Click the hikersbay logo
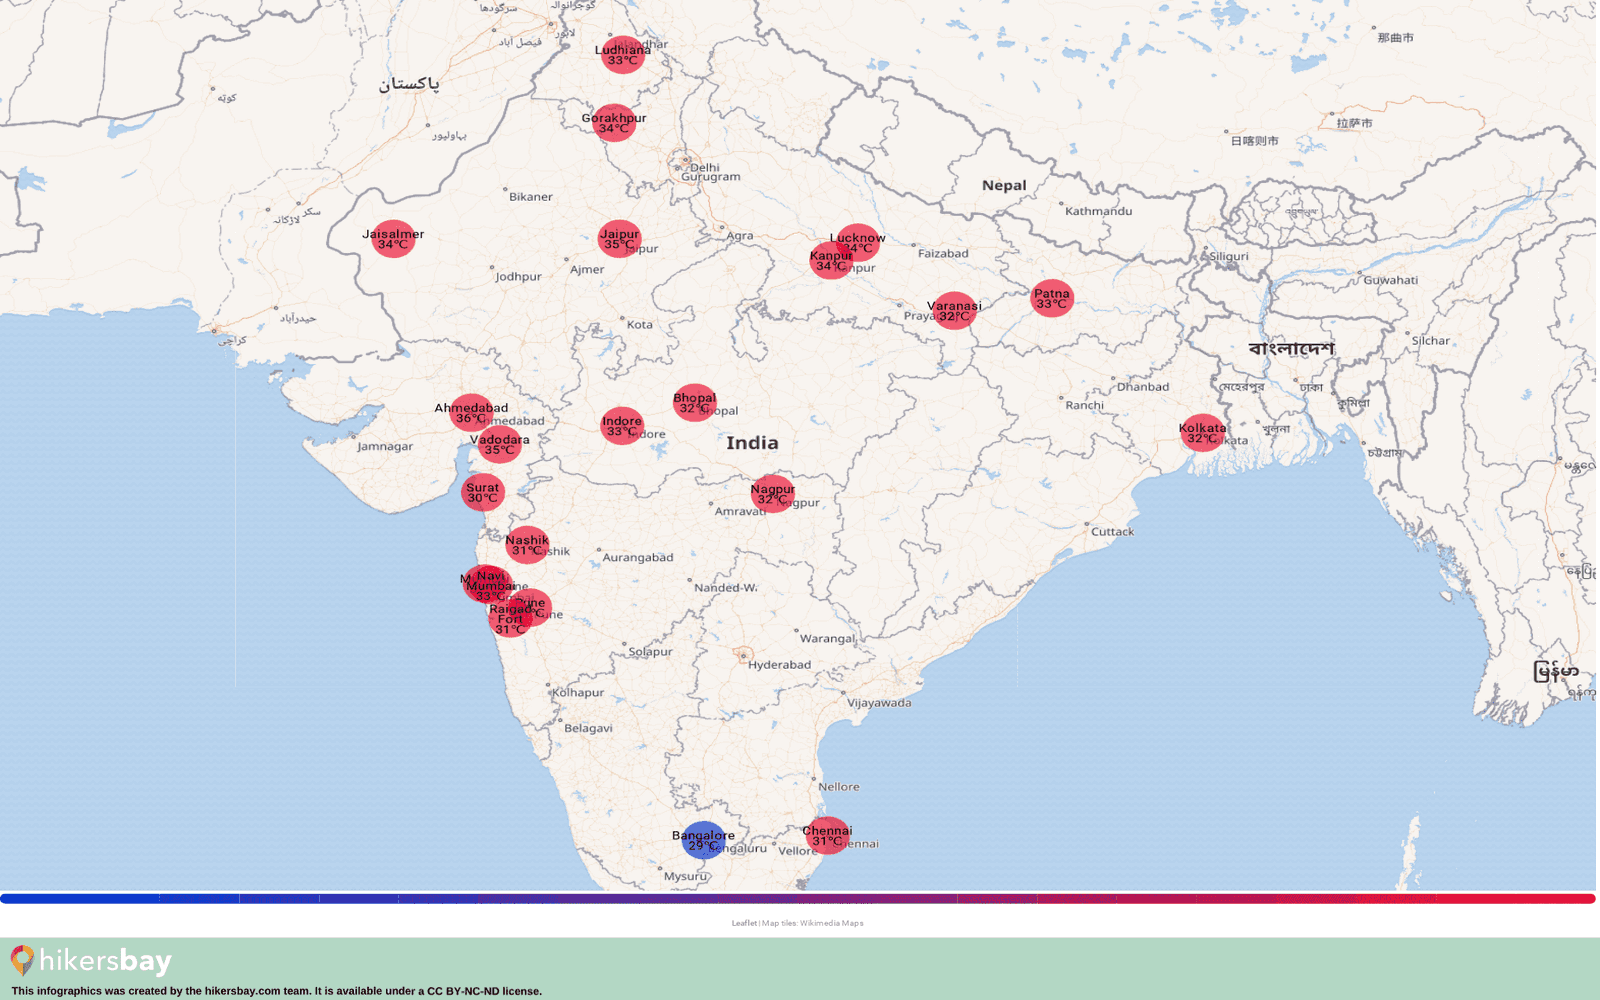The image size is (1600, 1000). pos(91,961)
